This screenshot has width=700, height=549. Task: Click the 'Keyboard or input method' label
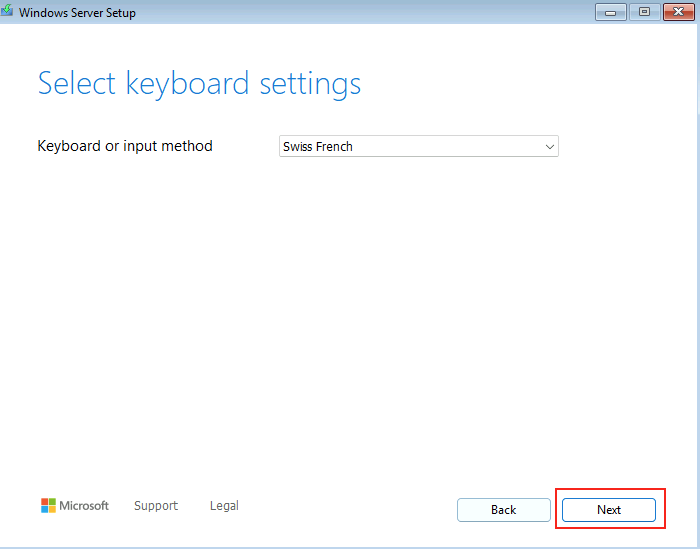[x=125, y=146]
